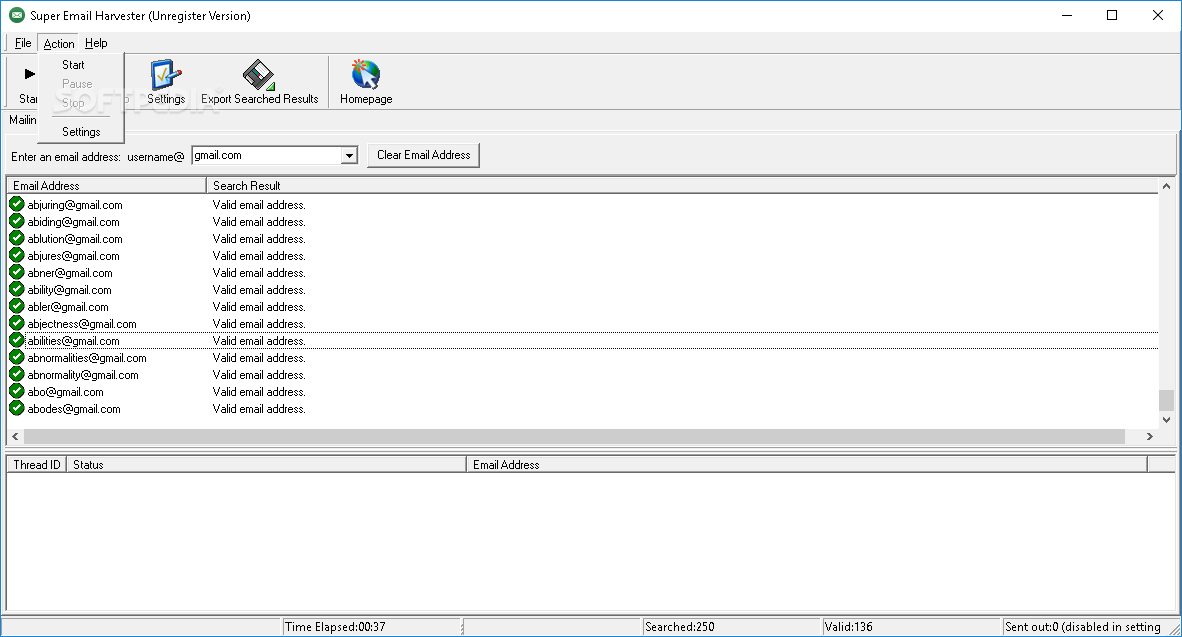
Task: Click the horizontal scroll right arrow
Action: 1150,436
